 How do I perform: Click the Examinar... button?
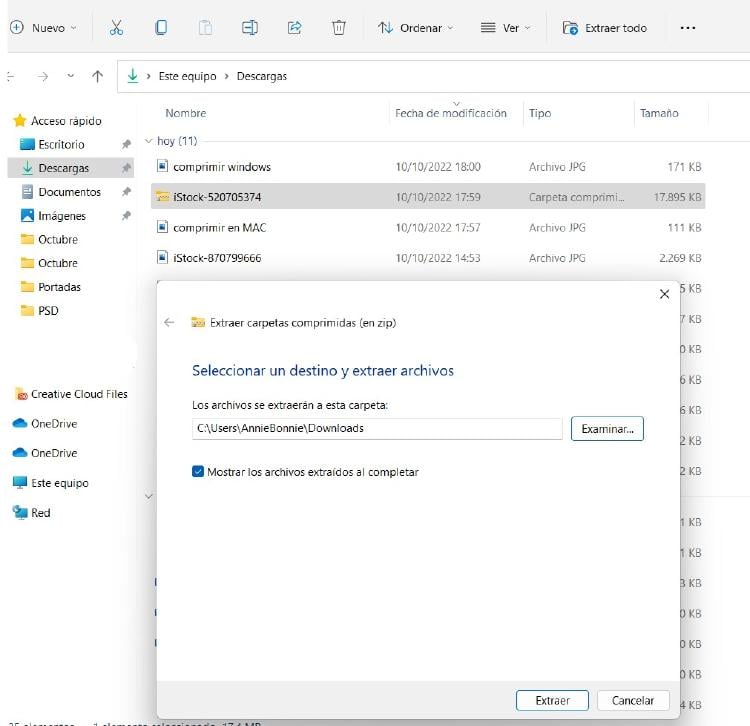coord(607,429)
